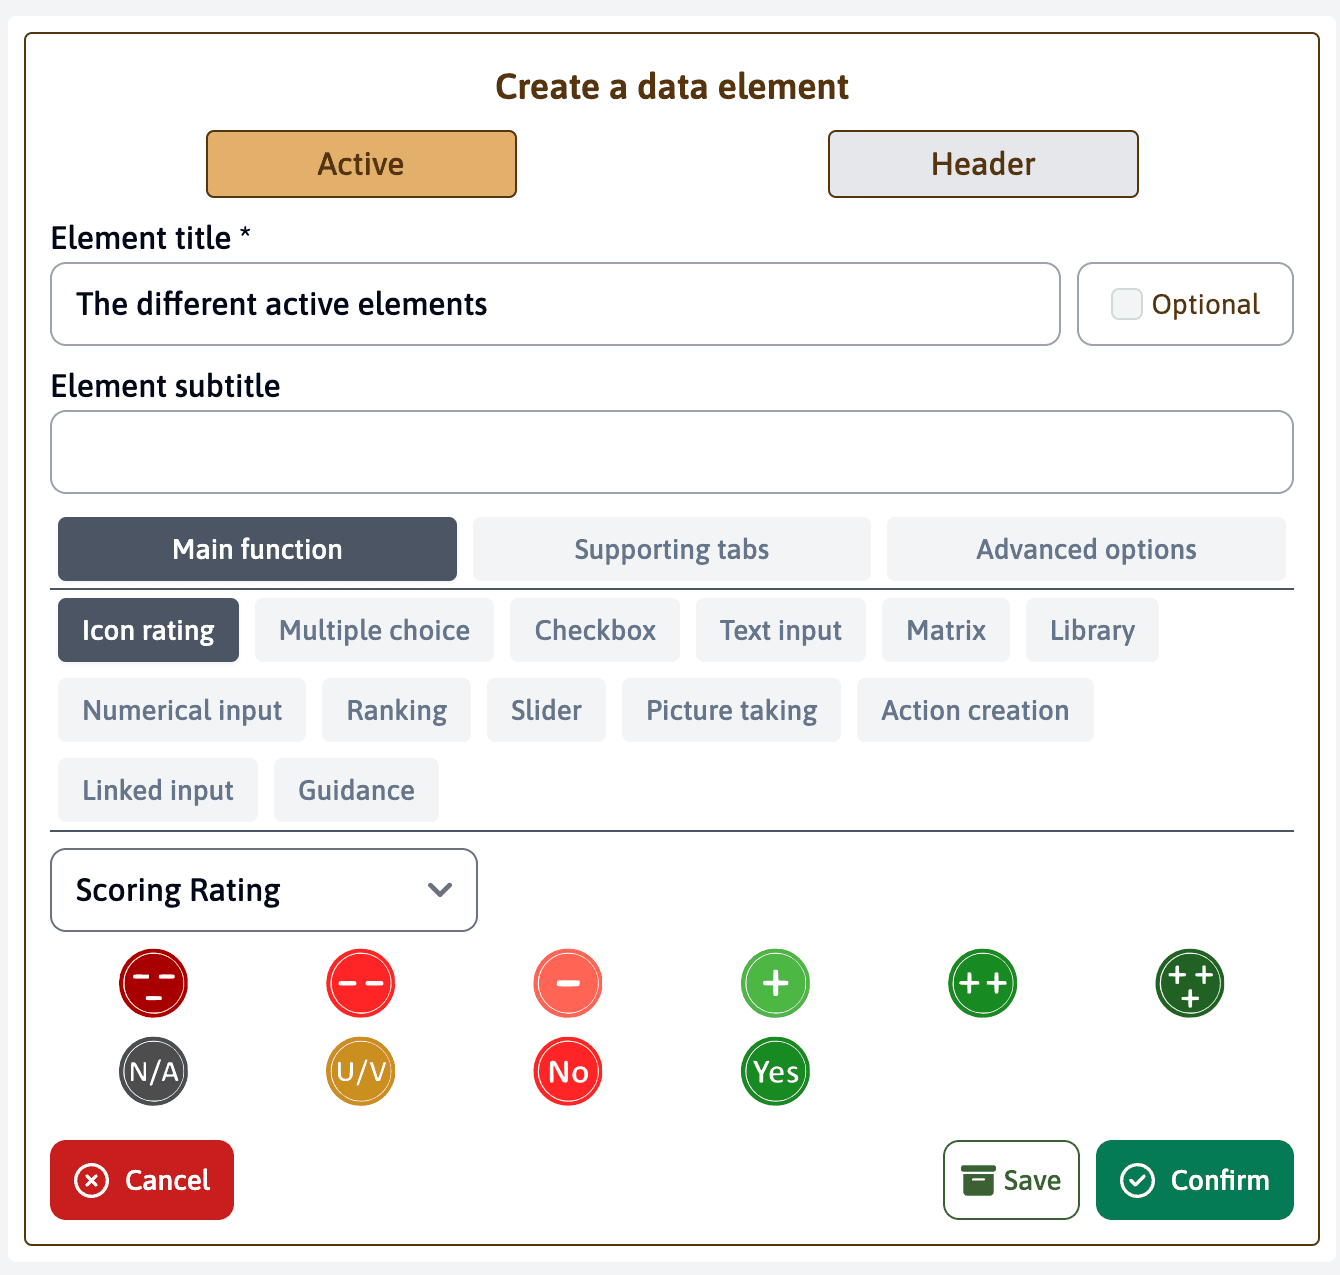Screen dimensions: 1340x1275
Task: Select the double minus red rating icon
Action: pyautogui.click(x=361, y=983)
